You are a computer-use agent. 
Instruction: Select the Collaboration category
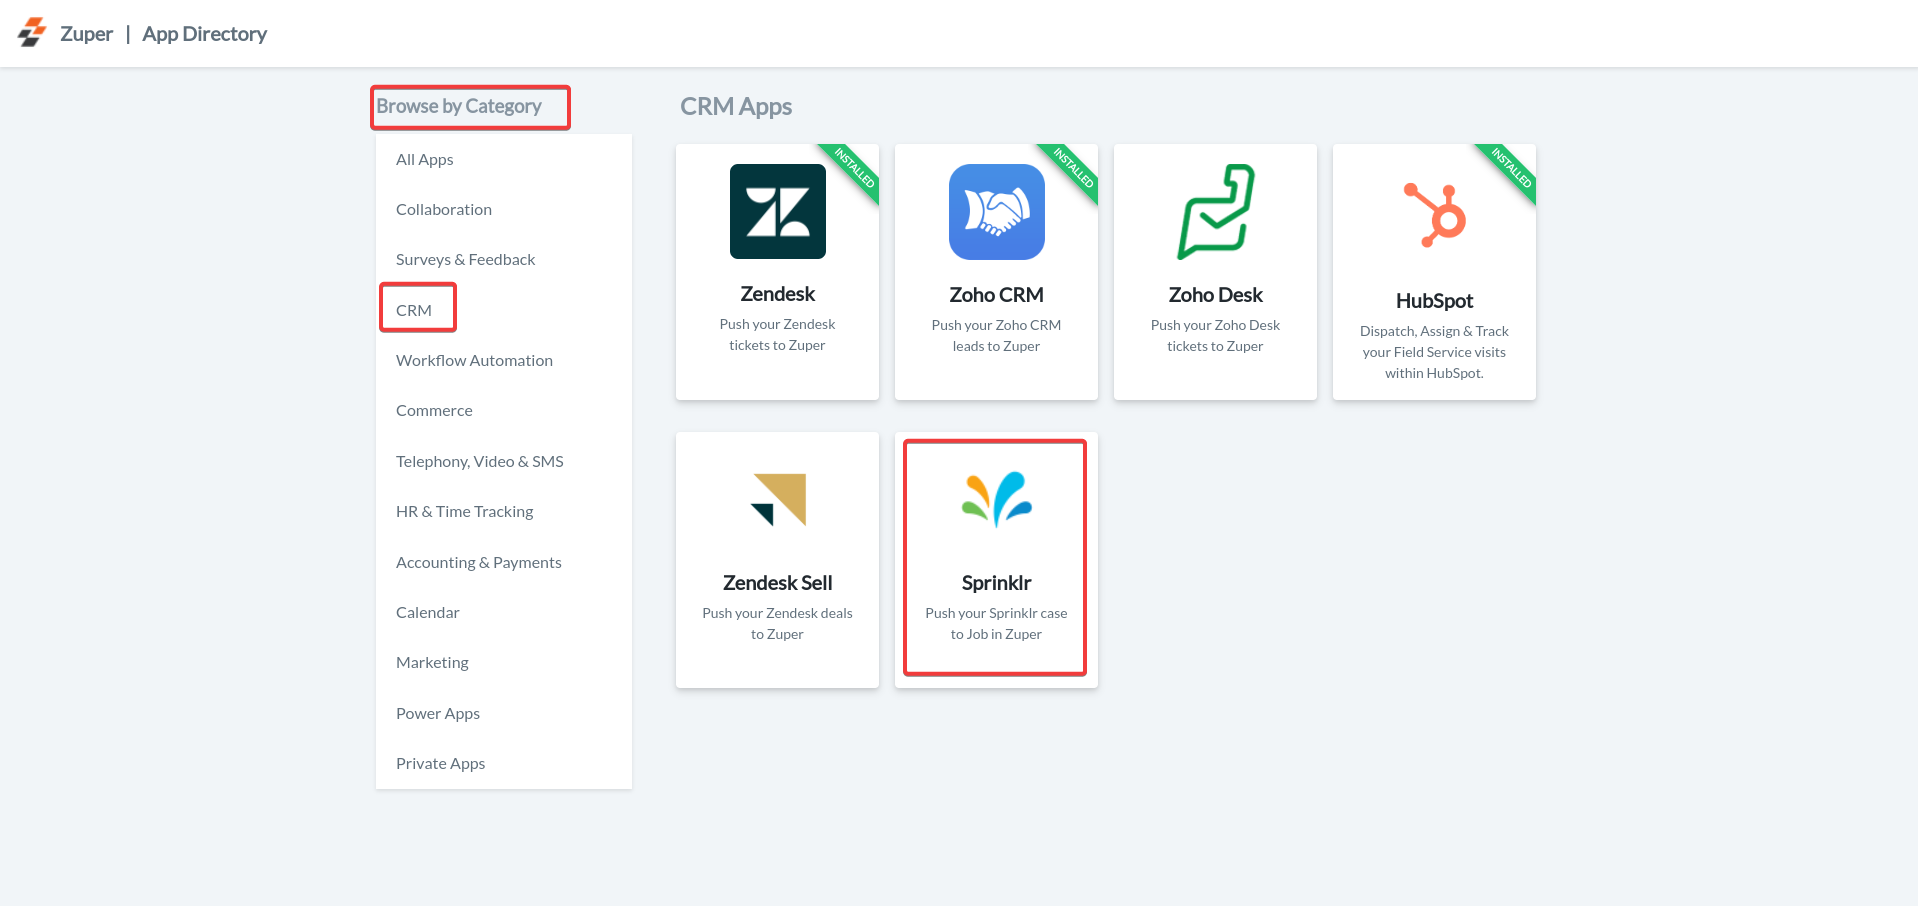(x=444, y=210)
